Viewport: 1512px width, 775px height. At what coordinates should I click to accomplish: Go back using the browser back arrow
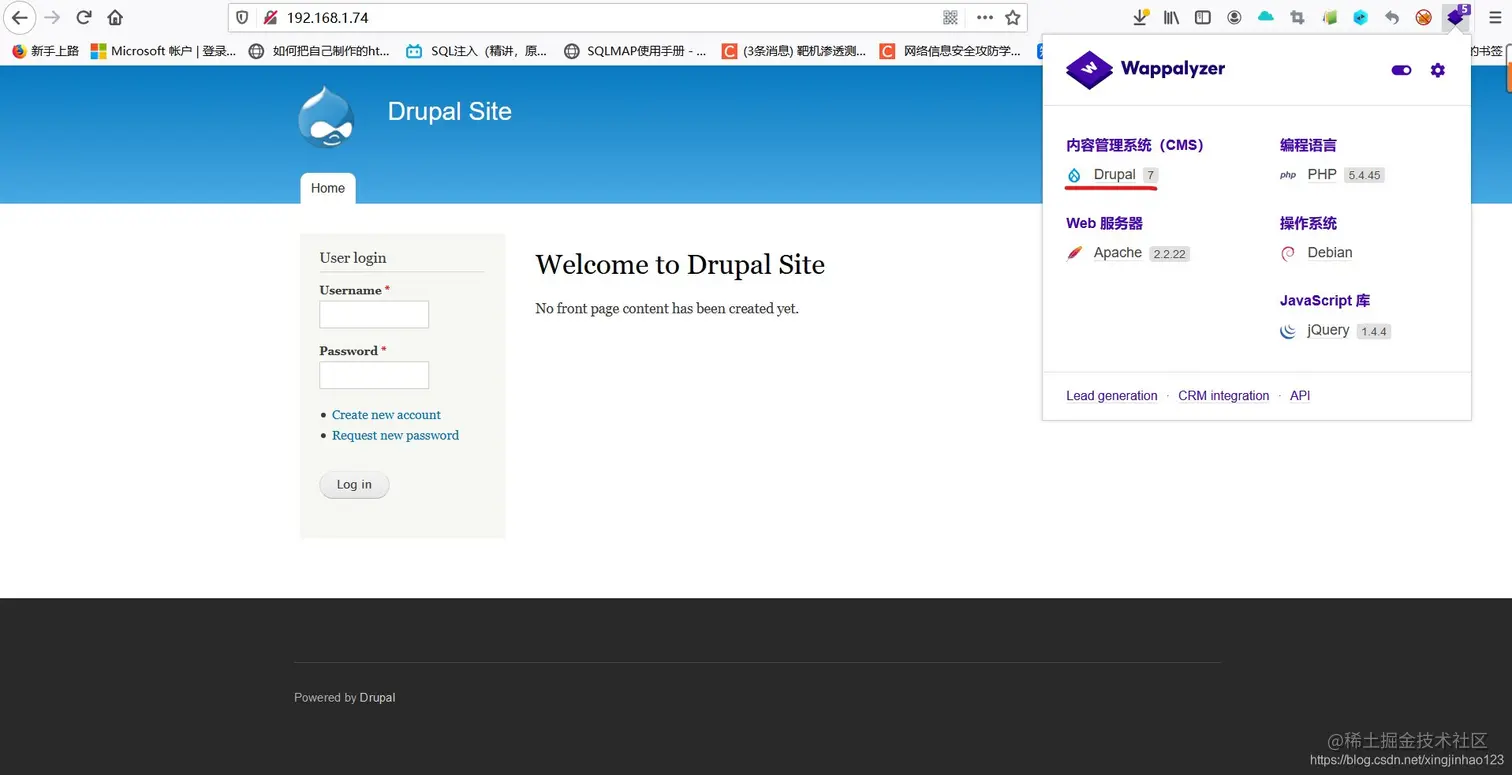pyautogui.click(x=19, y=17)
